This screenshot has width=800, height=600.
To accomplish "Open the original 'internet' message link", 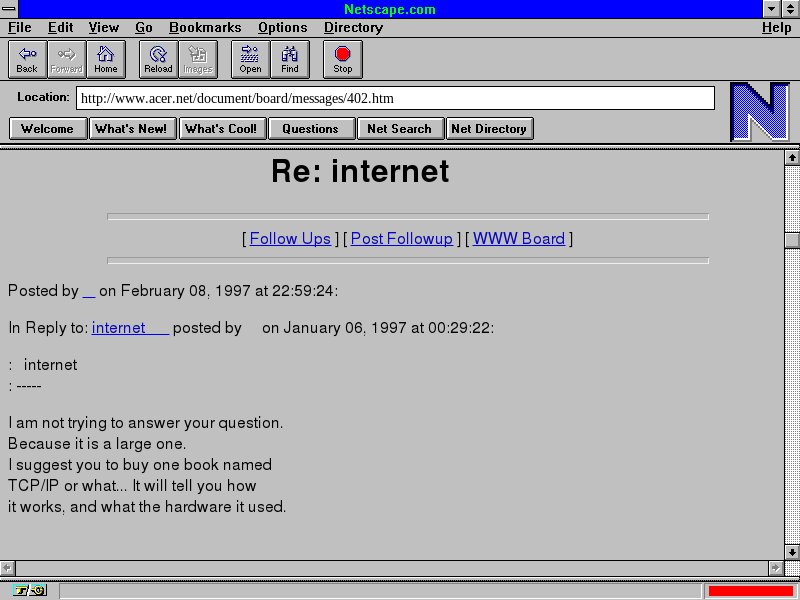I will [130, 328].
